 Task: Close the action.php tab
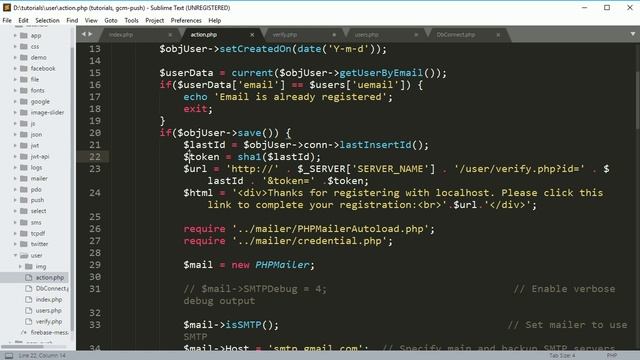pos(252,35)
